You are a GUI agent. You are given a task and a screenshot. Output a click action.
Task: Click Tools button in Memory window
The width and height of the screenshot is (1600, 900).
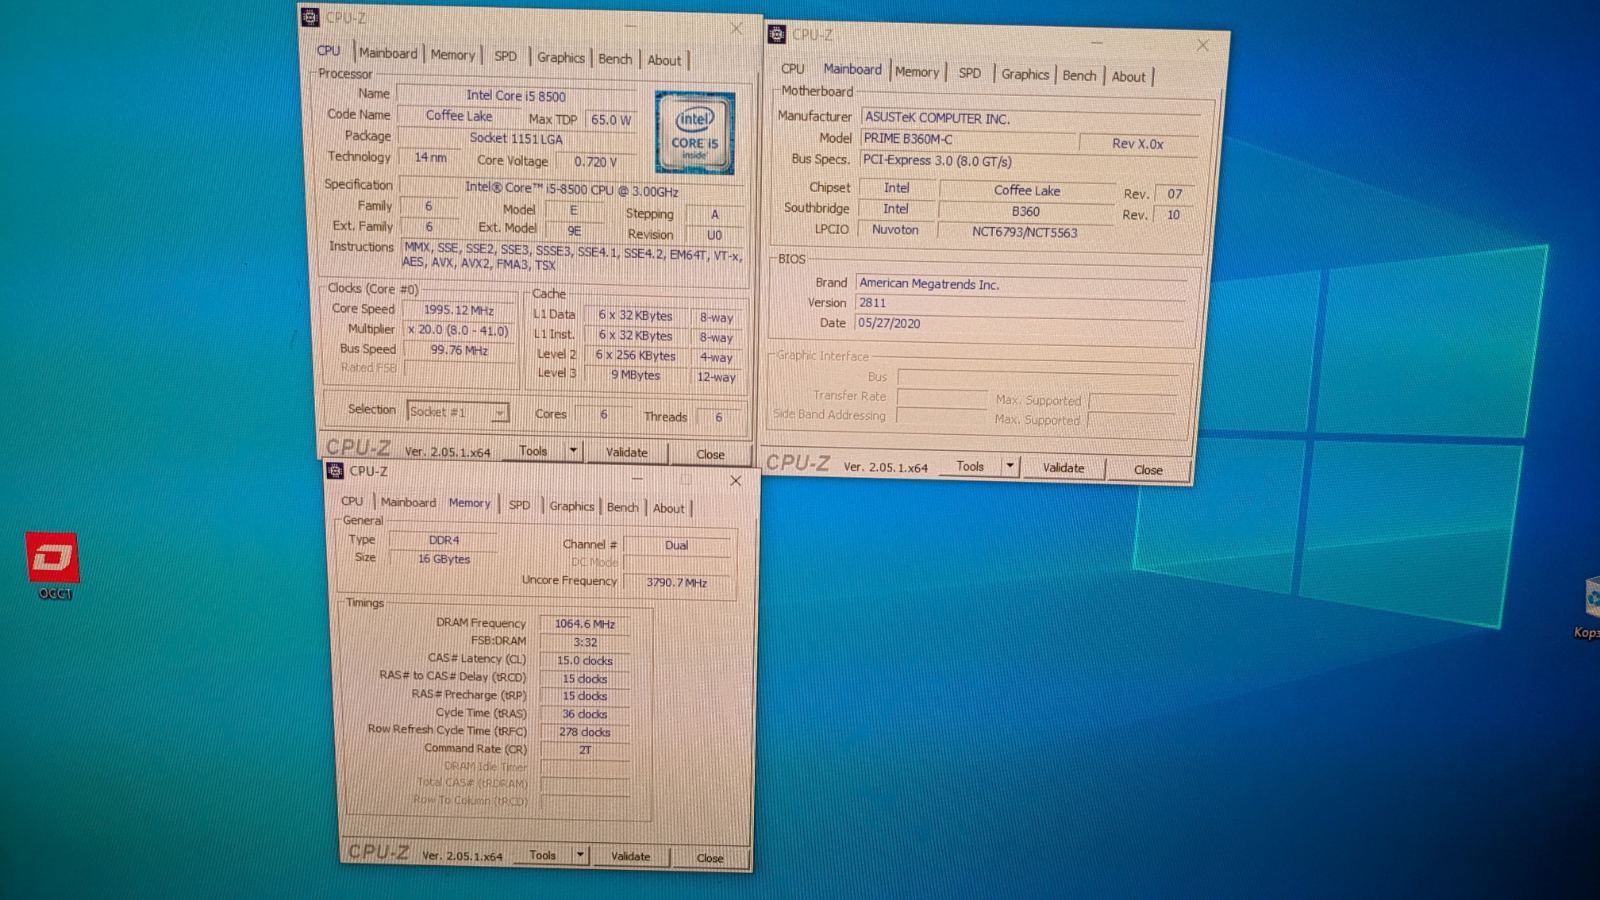[x=543, y=855]
